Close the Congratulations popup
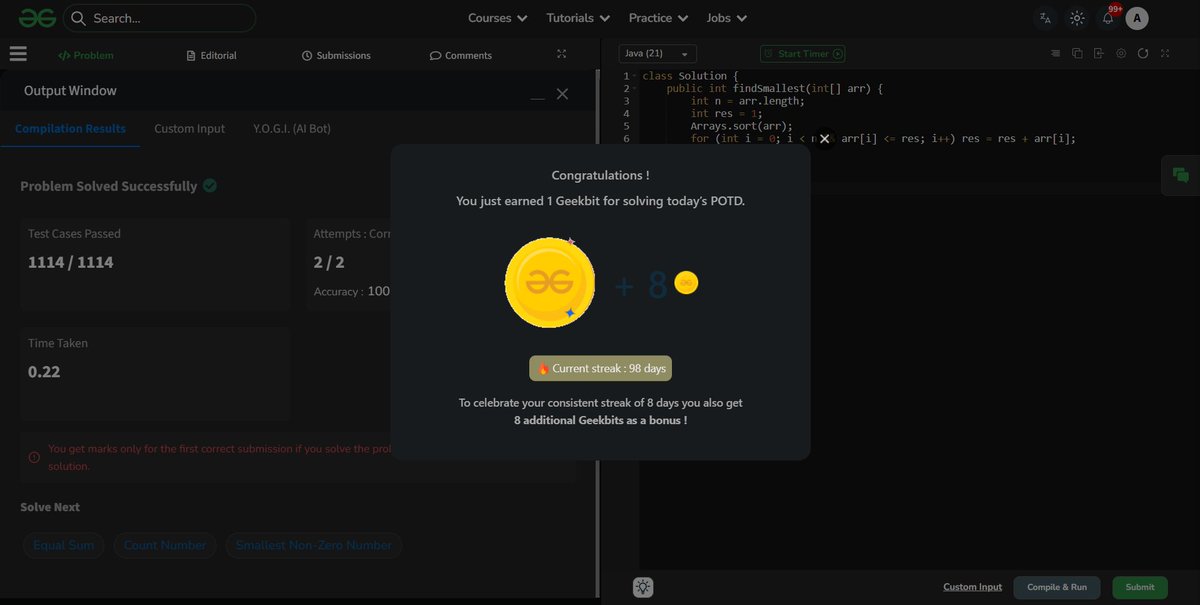The width and height of the screenshot is (1200, 605). (x=825, y=139)
